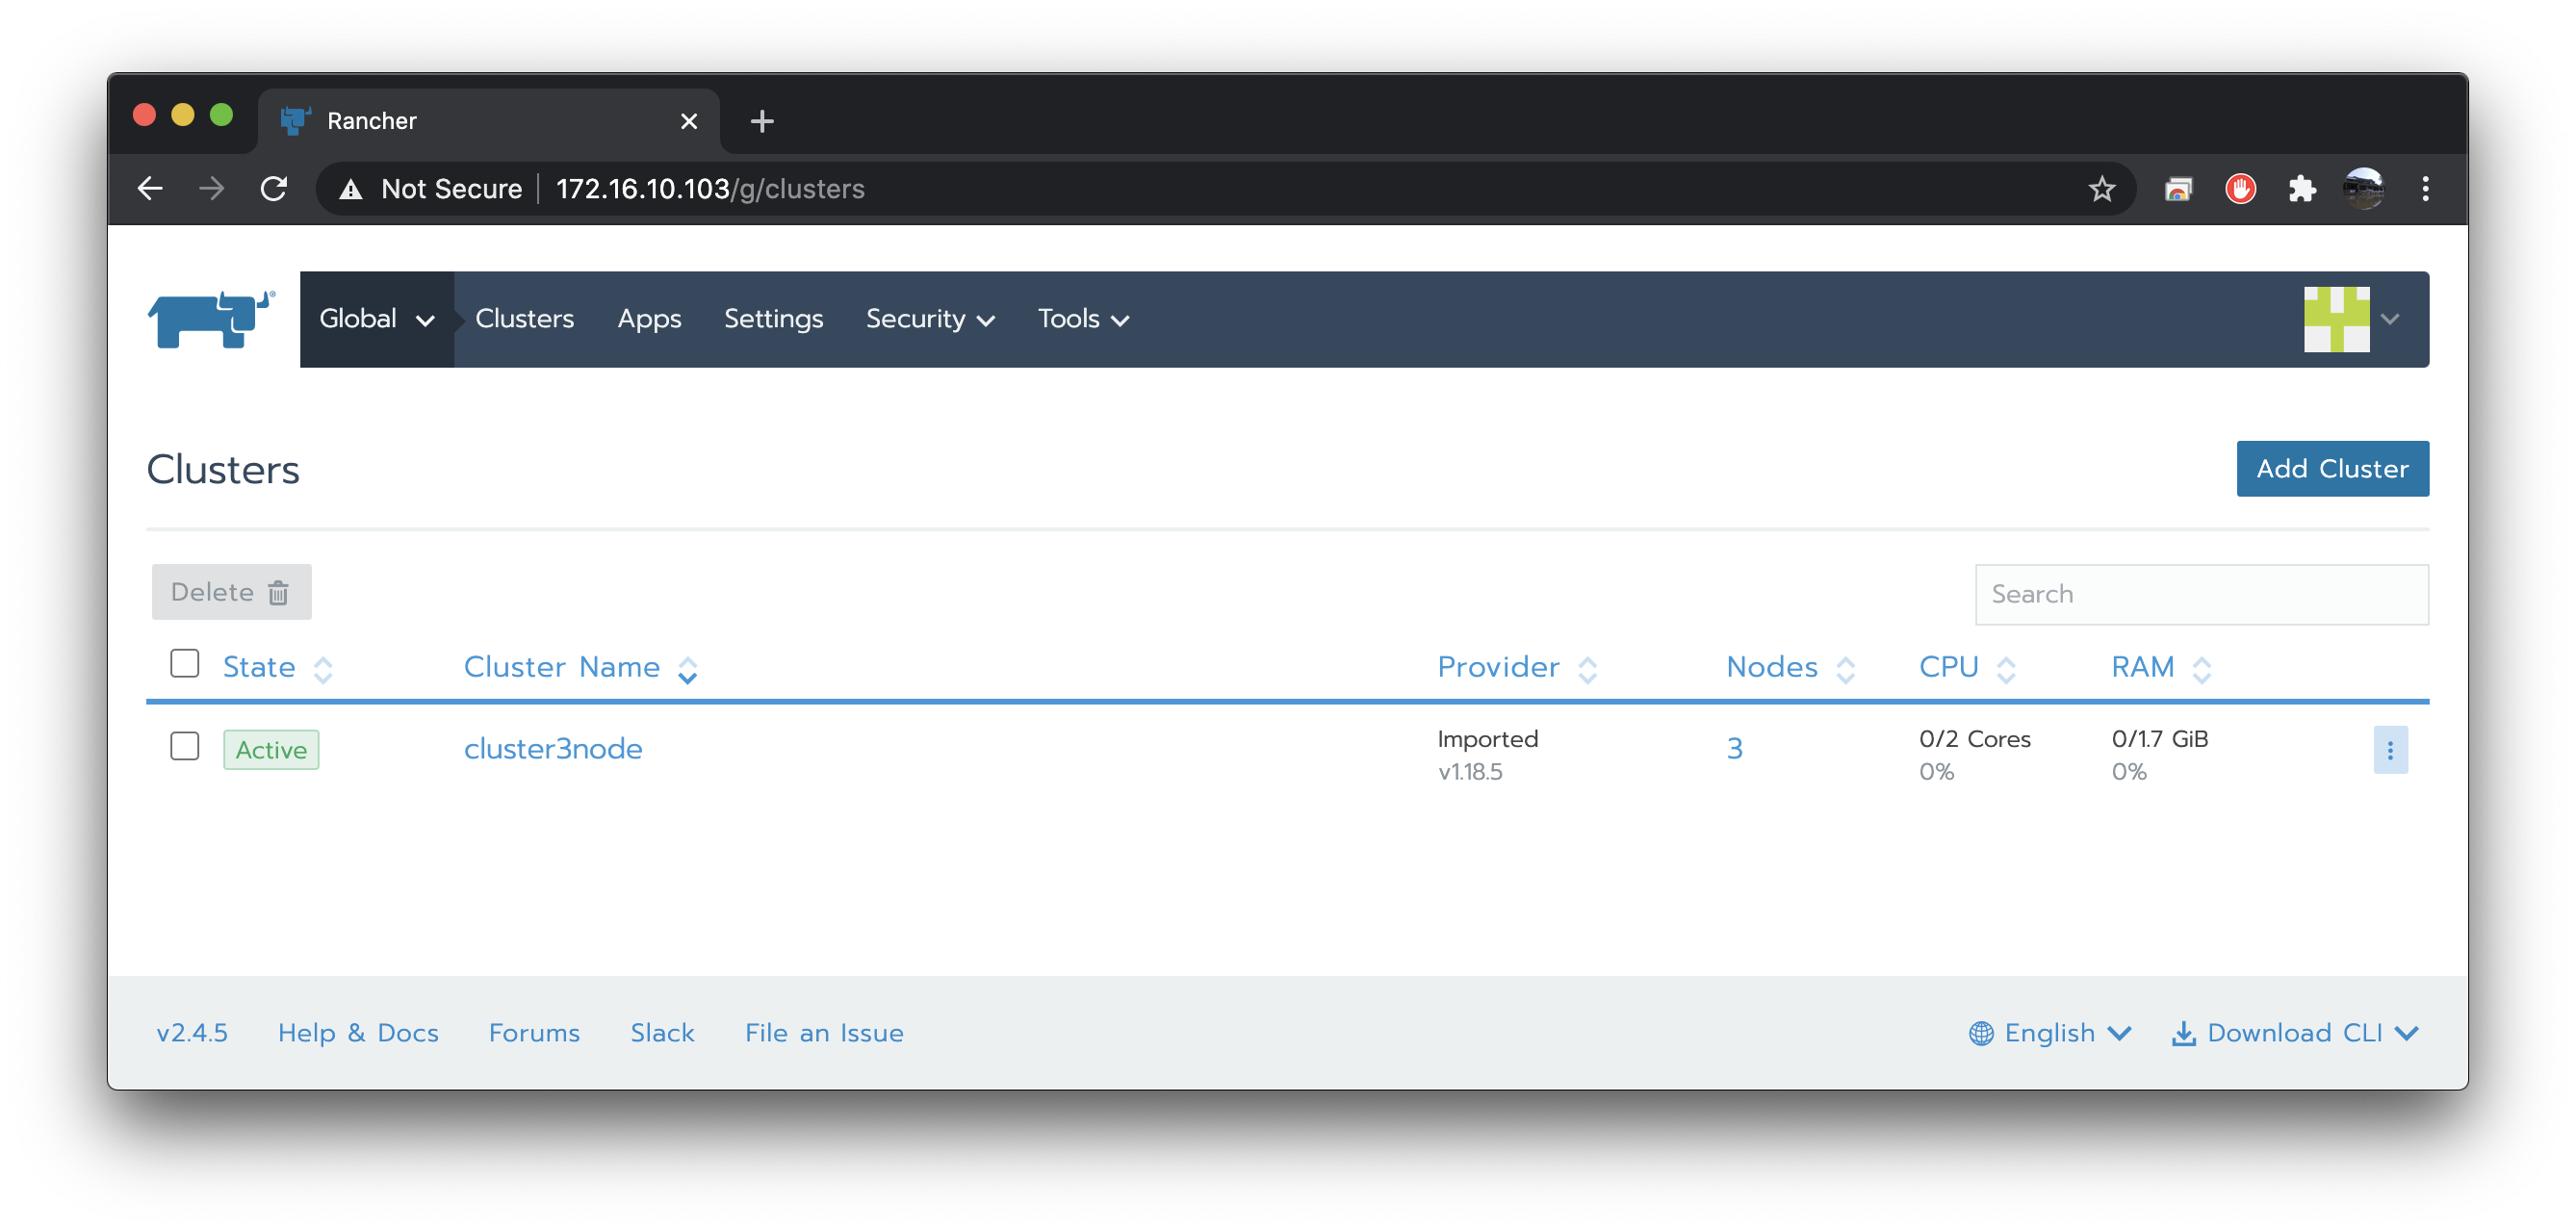This screenshot has width=2576, height=1232.
Task: Click the browser reload icon
Action: [x=274, y=189]
